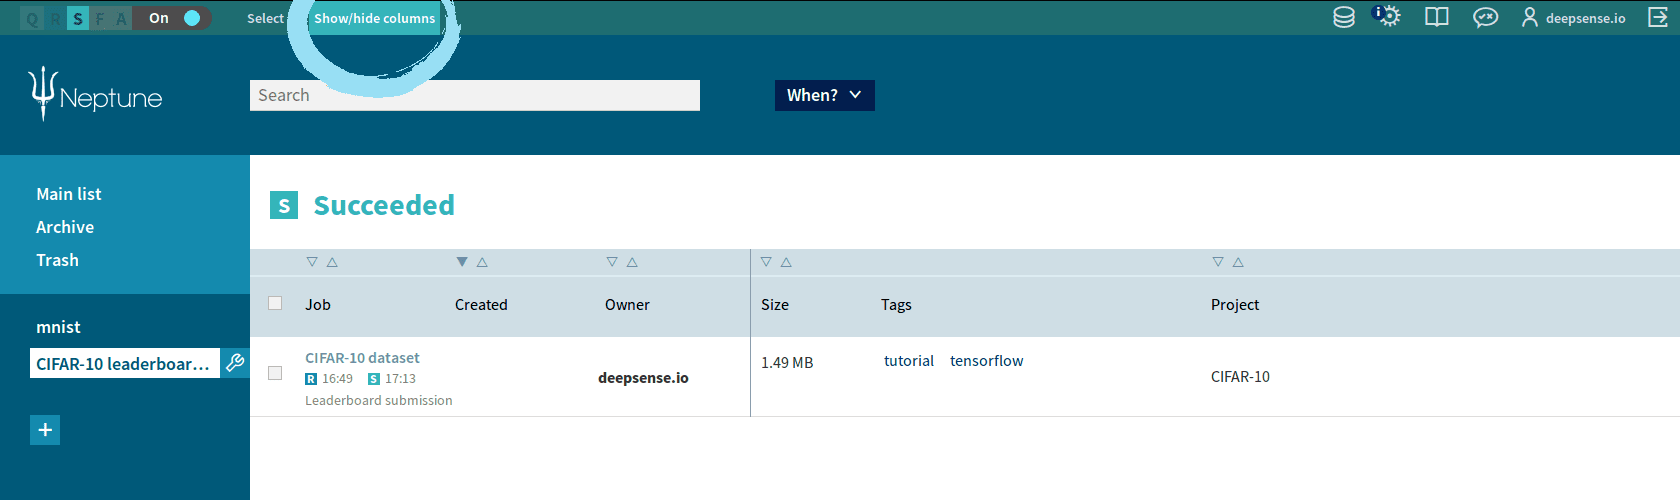Click the plus button in sidebar
The image size is (1680, 500).
tap(45, 430)
